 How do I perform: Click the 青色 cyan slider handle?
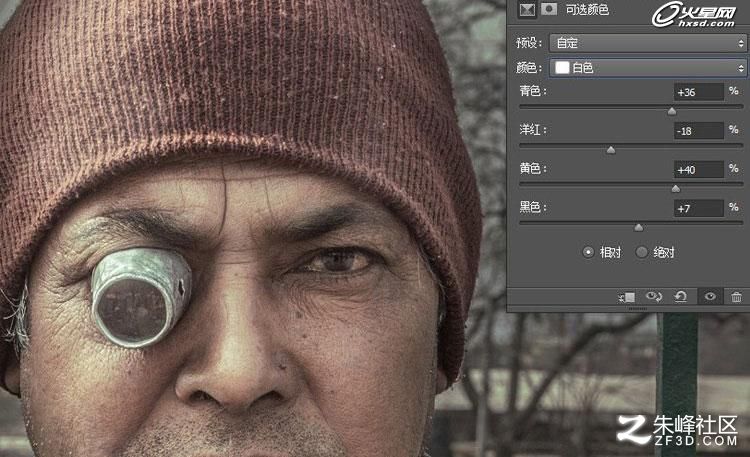tap(672, 111)
